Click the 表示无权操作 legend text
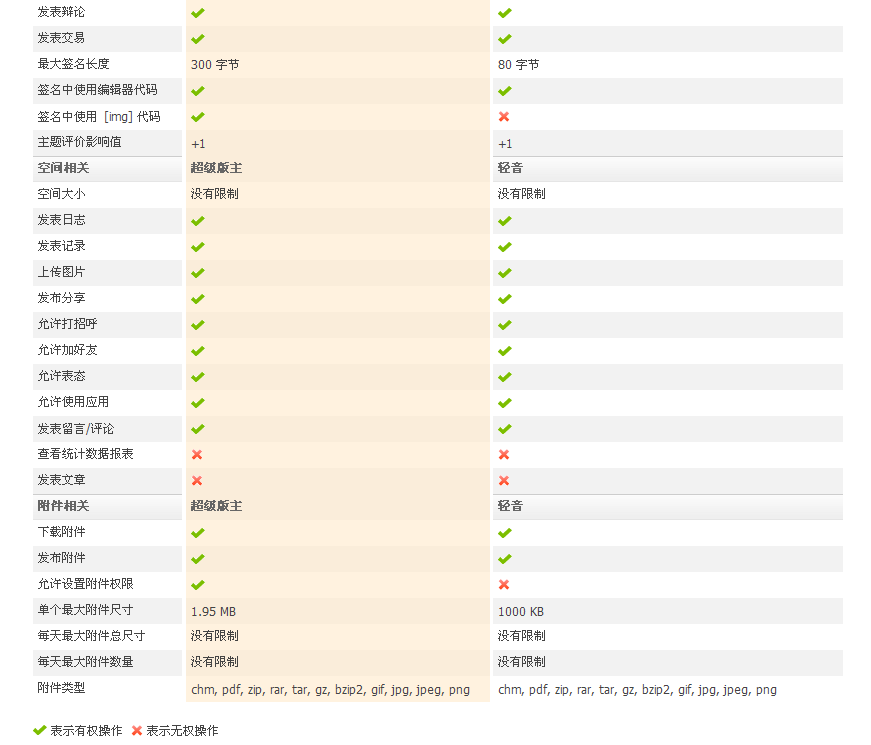 tap(182, 731)
